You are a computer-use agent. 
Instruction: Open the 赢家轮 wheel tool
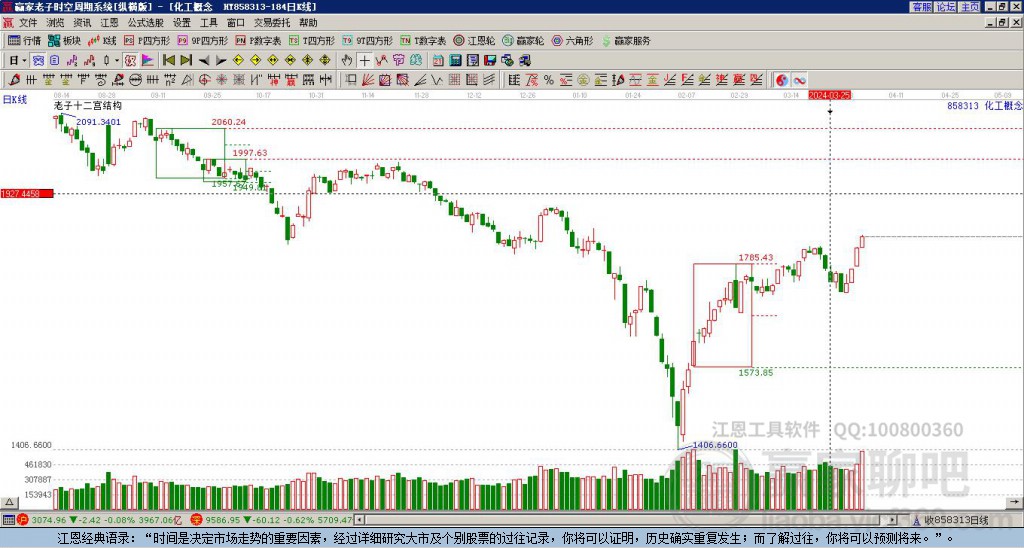(523, 40)
